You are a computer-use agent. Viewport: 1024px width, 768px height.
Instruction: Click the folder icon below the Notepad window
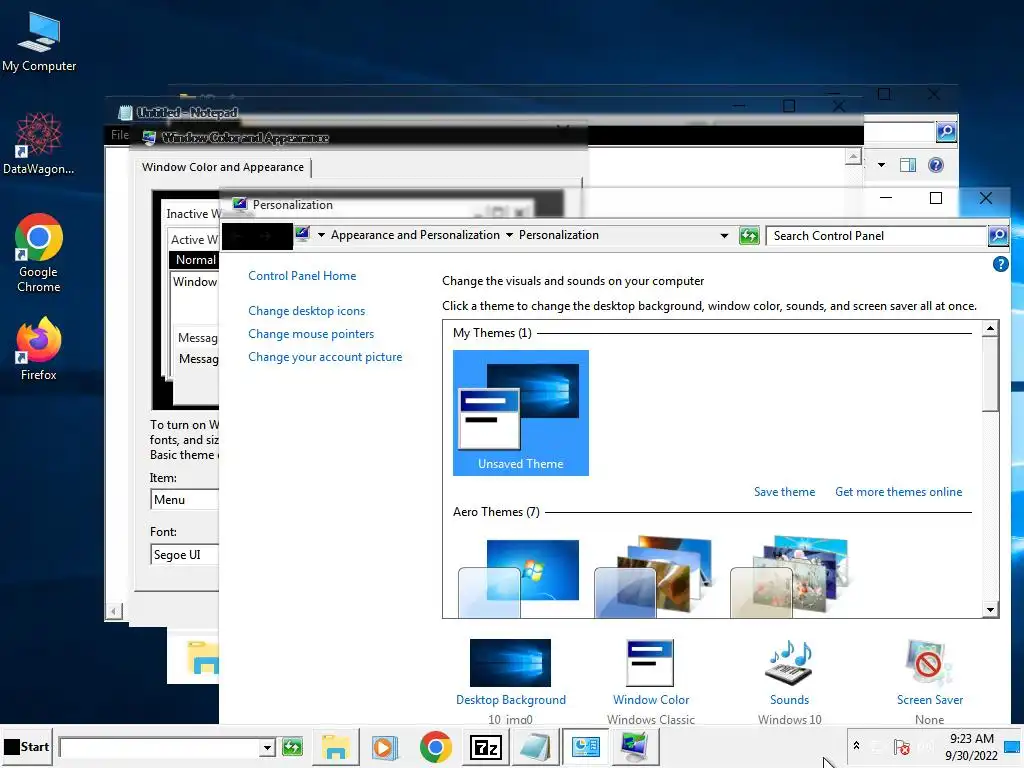(x=202, y=657)
